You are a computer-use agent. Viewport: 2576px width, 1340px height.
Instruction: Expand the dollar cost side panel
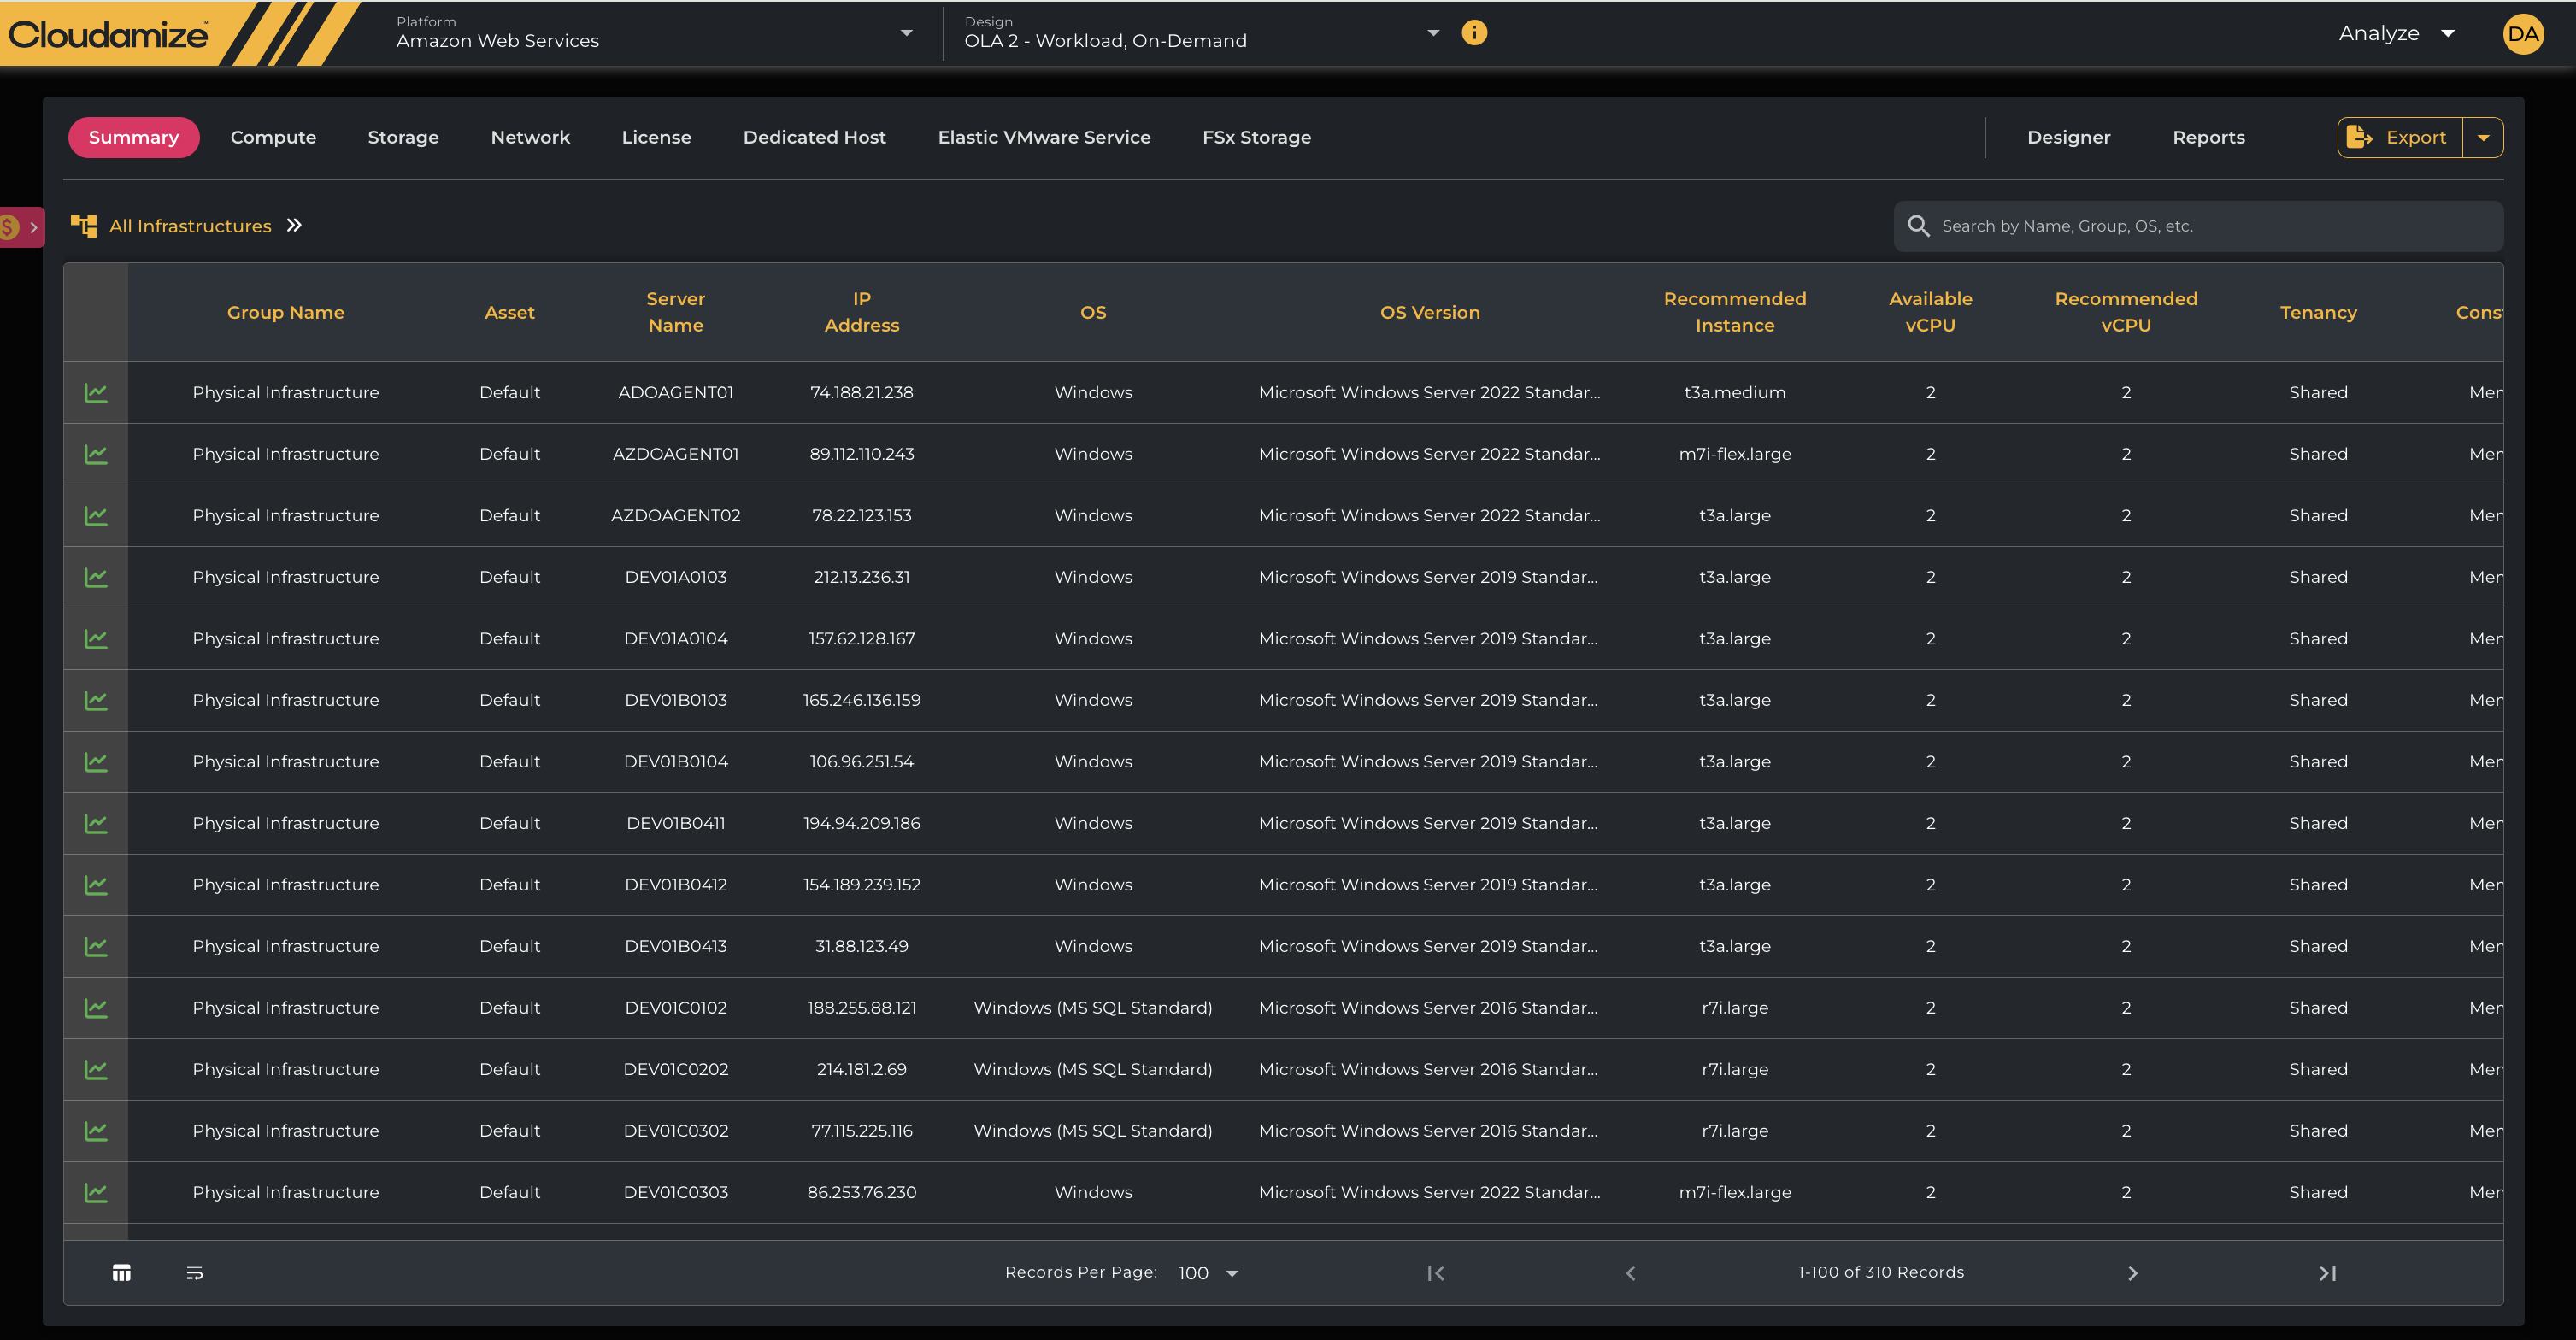(x=21, y=227)
